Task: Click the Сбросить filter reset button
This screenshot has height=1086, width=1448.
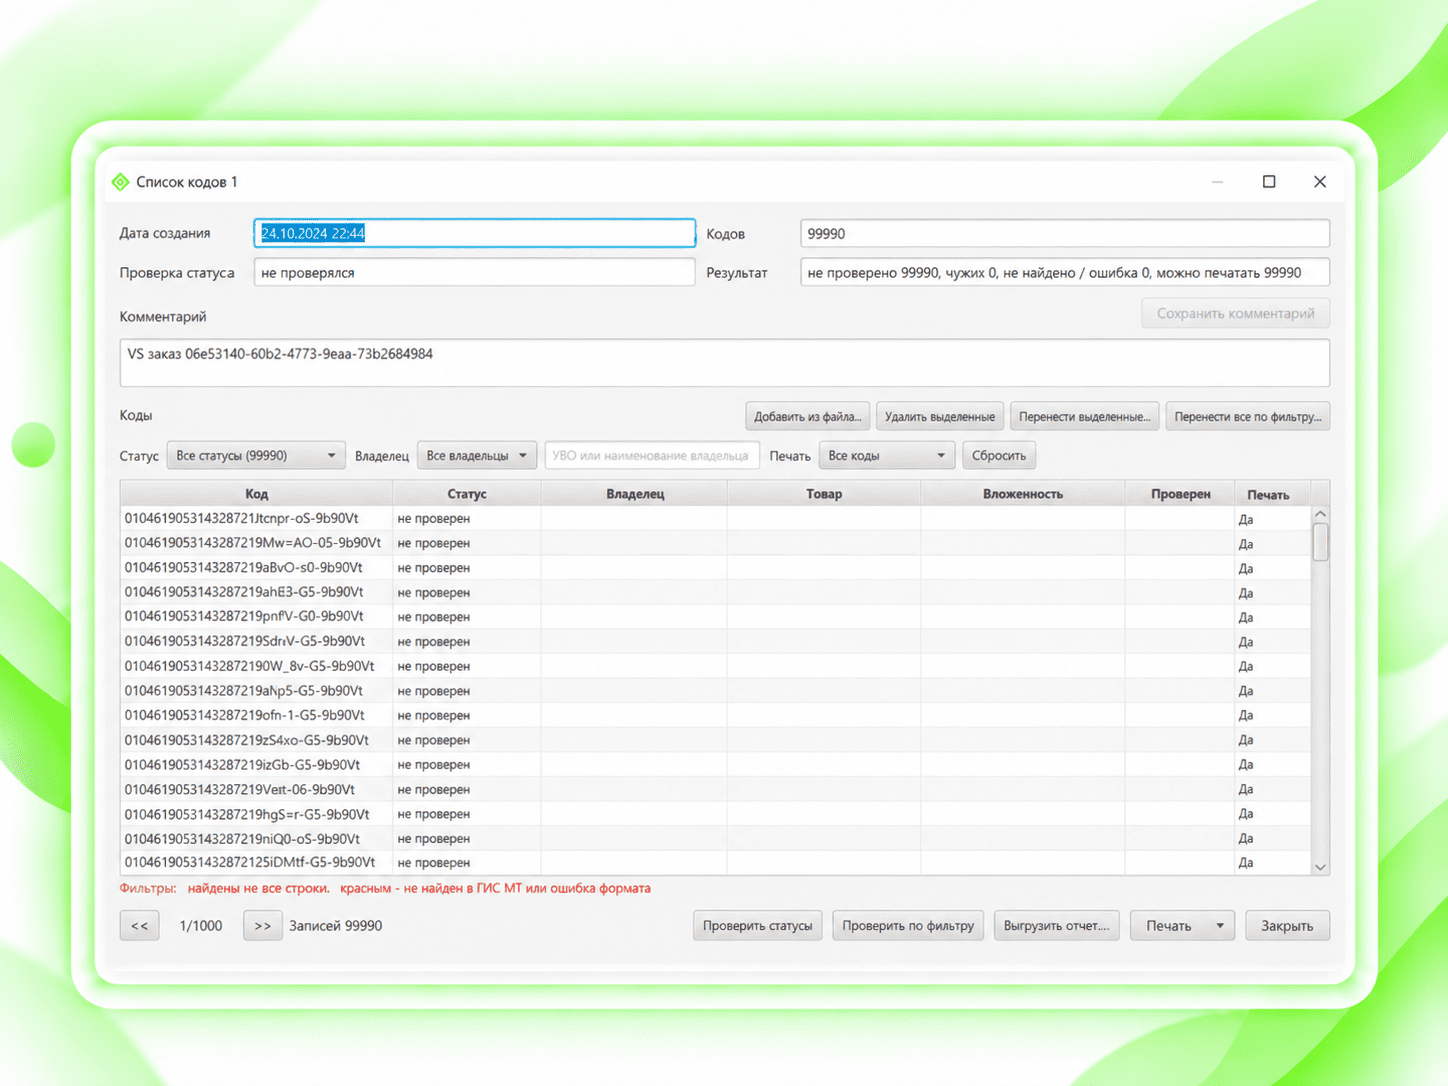Action: [999, 456]
